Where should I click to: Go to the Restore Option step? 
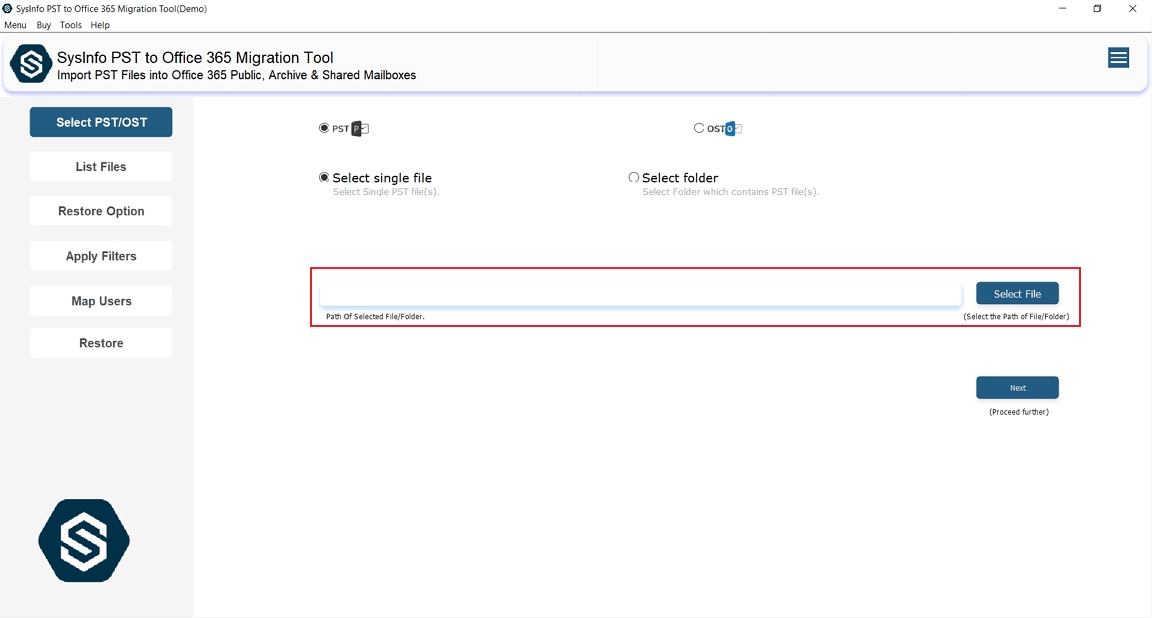click(x=101, y=211)
